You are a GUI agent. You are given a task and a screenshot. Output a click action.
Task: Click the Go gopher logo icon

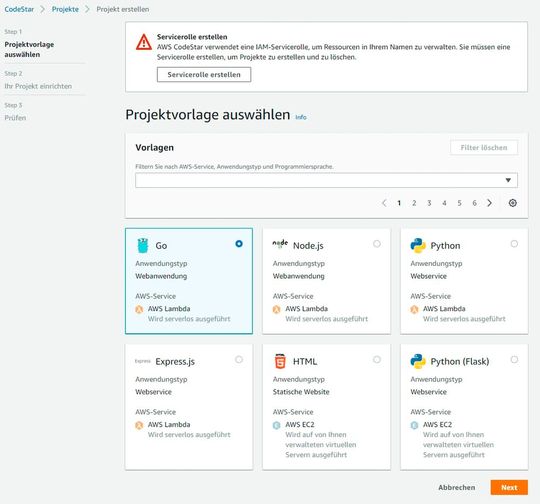[x=143, y=245]
